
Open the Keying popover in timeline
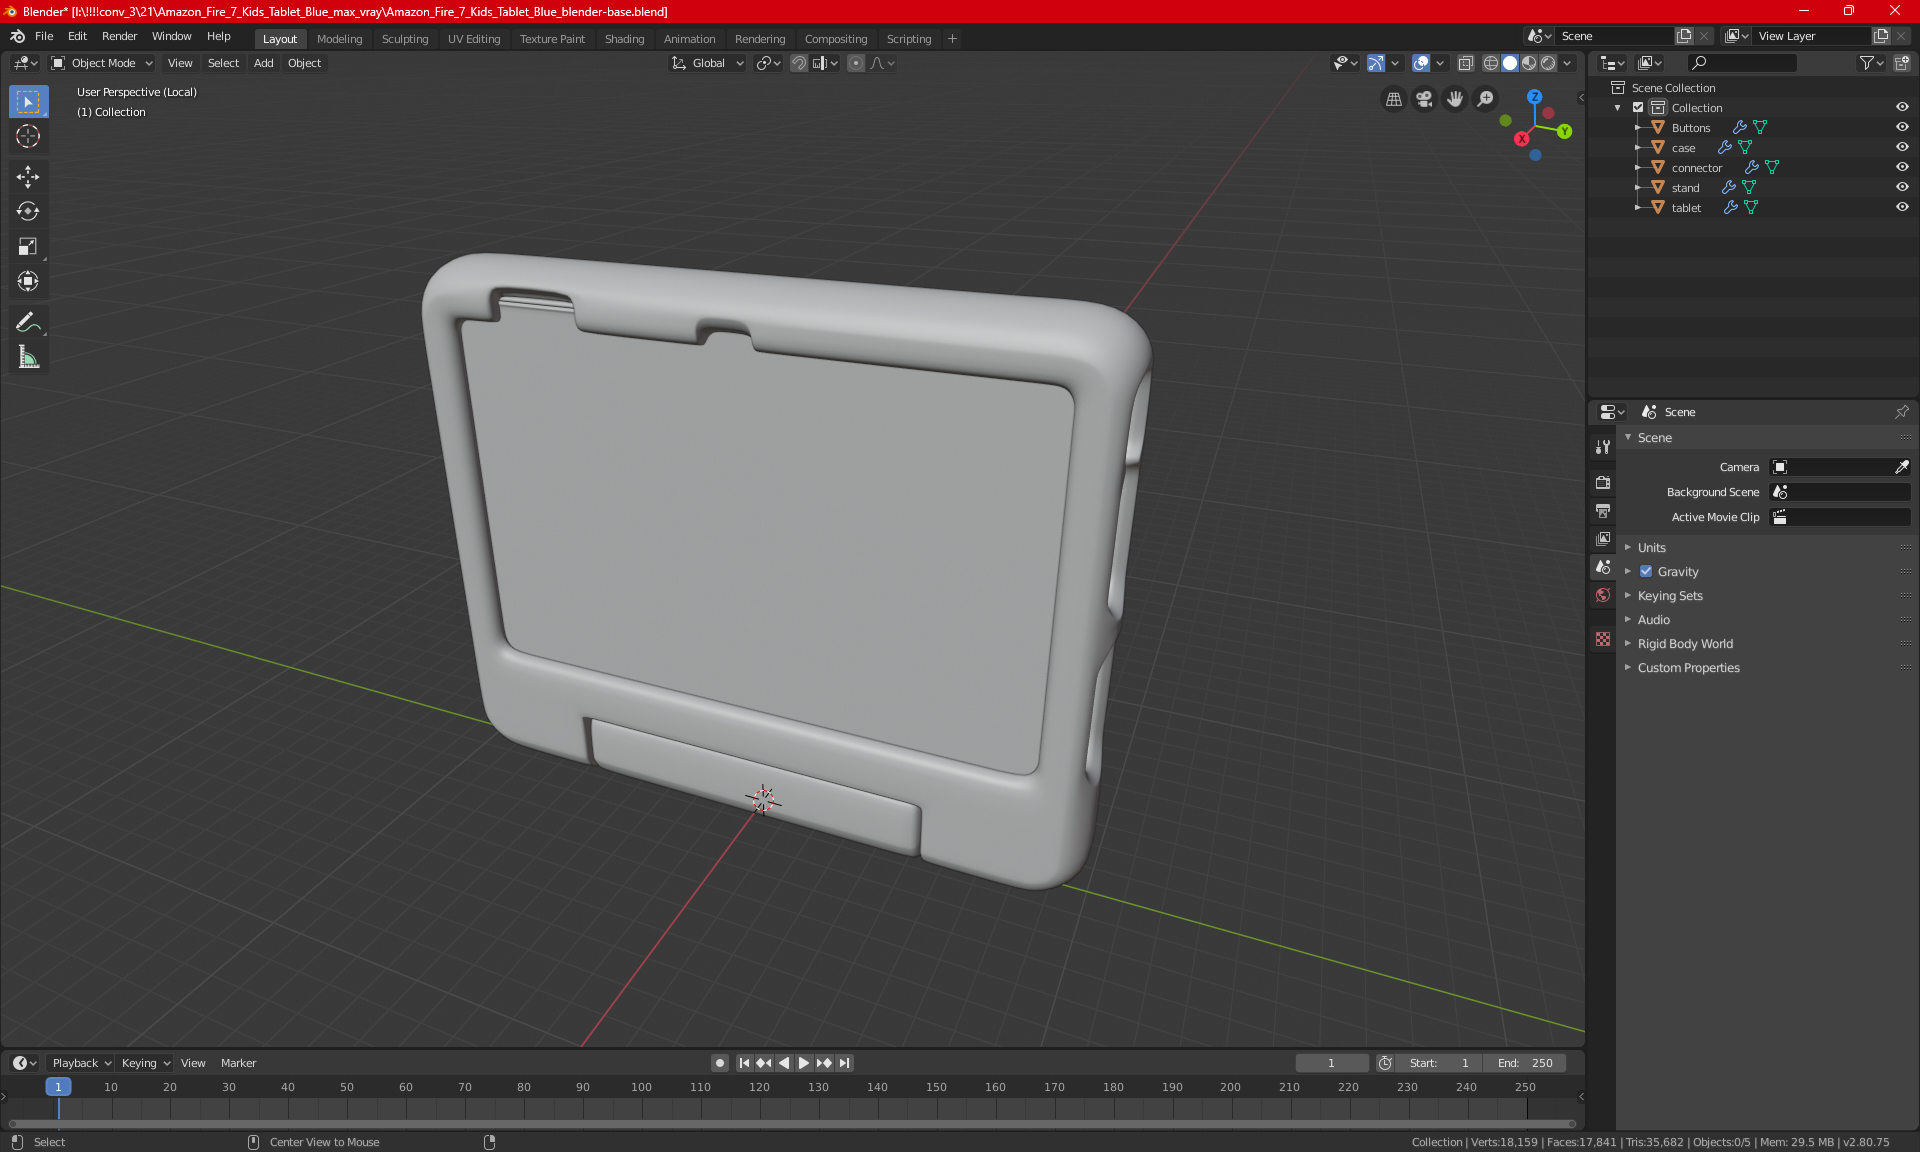(145, 1063)
